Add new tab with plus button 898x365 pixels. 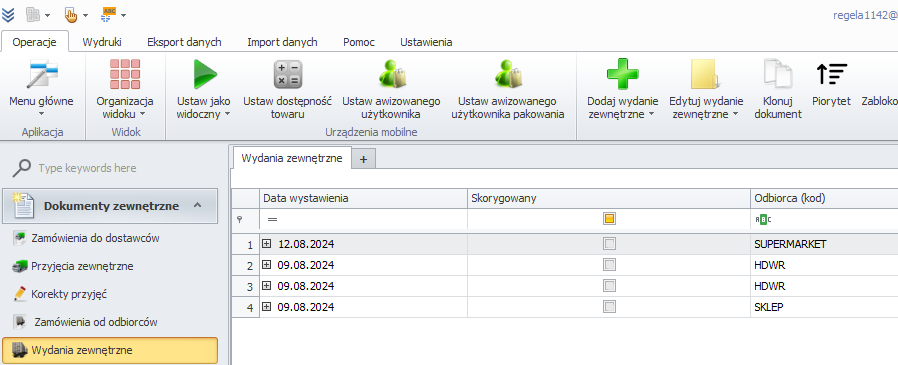tap(363, 160)
